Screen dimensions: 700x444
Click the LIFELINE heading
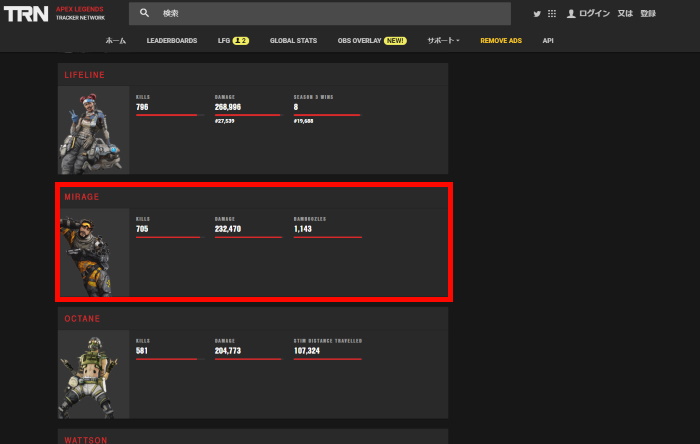click(84, 75)
